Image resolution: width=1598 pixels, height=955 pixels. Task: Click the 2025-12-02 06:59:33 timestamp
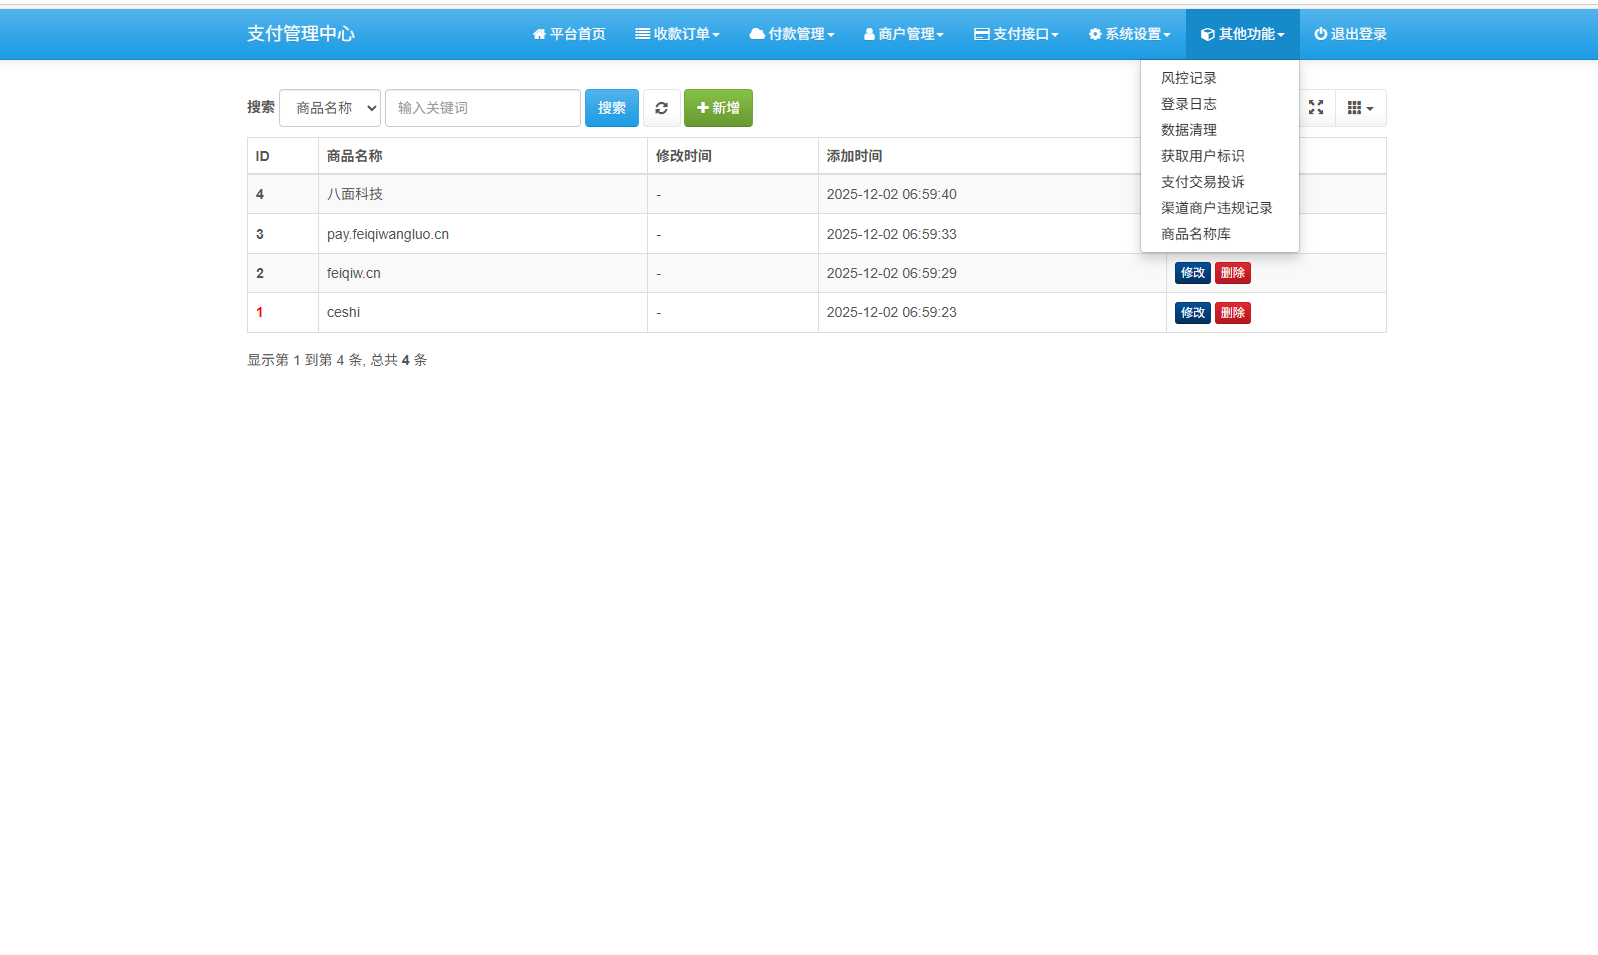point(891,234)
